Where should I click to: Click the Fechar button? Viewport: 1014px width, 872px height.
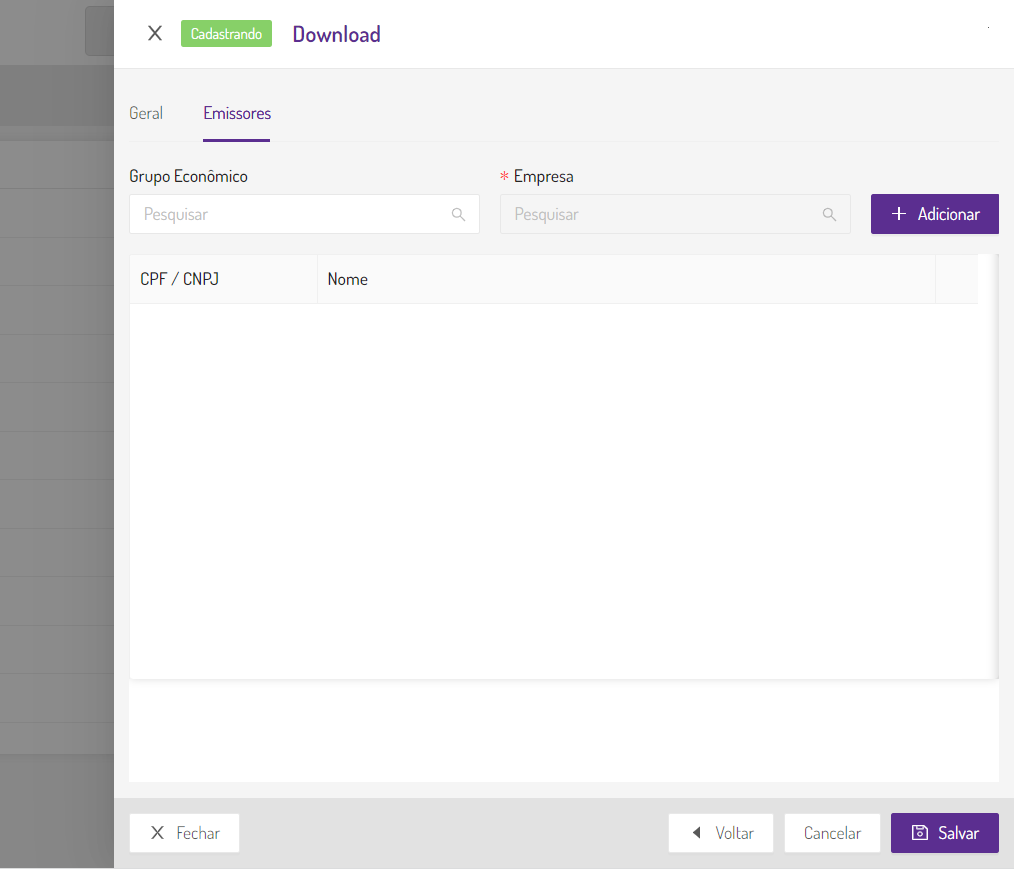tap(184, 832)
